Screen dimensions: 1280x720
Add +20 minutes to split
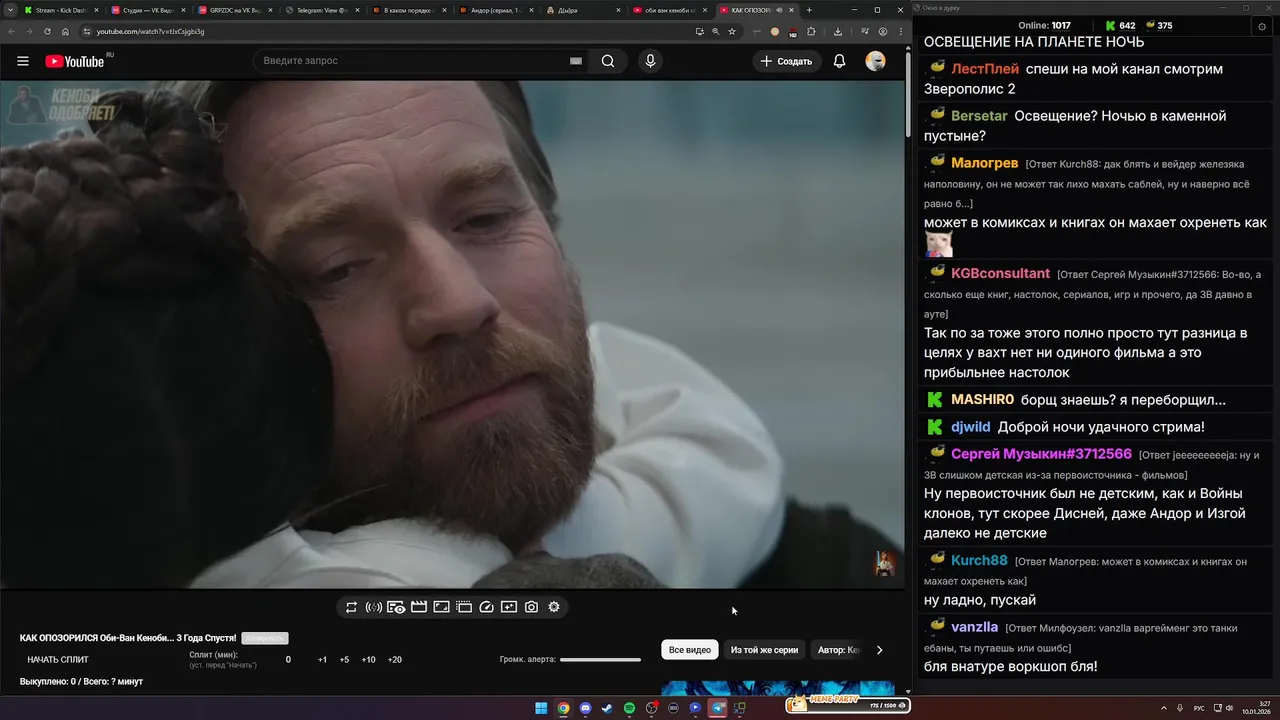[394, 660]
